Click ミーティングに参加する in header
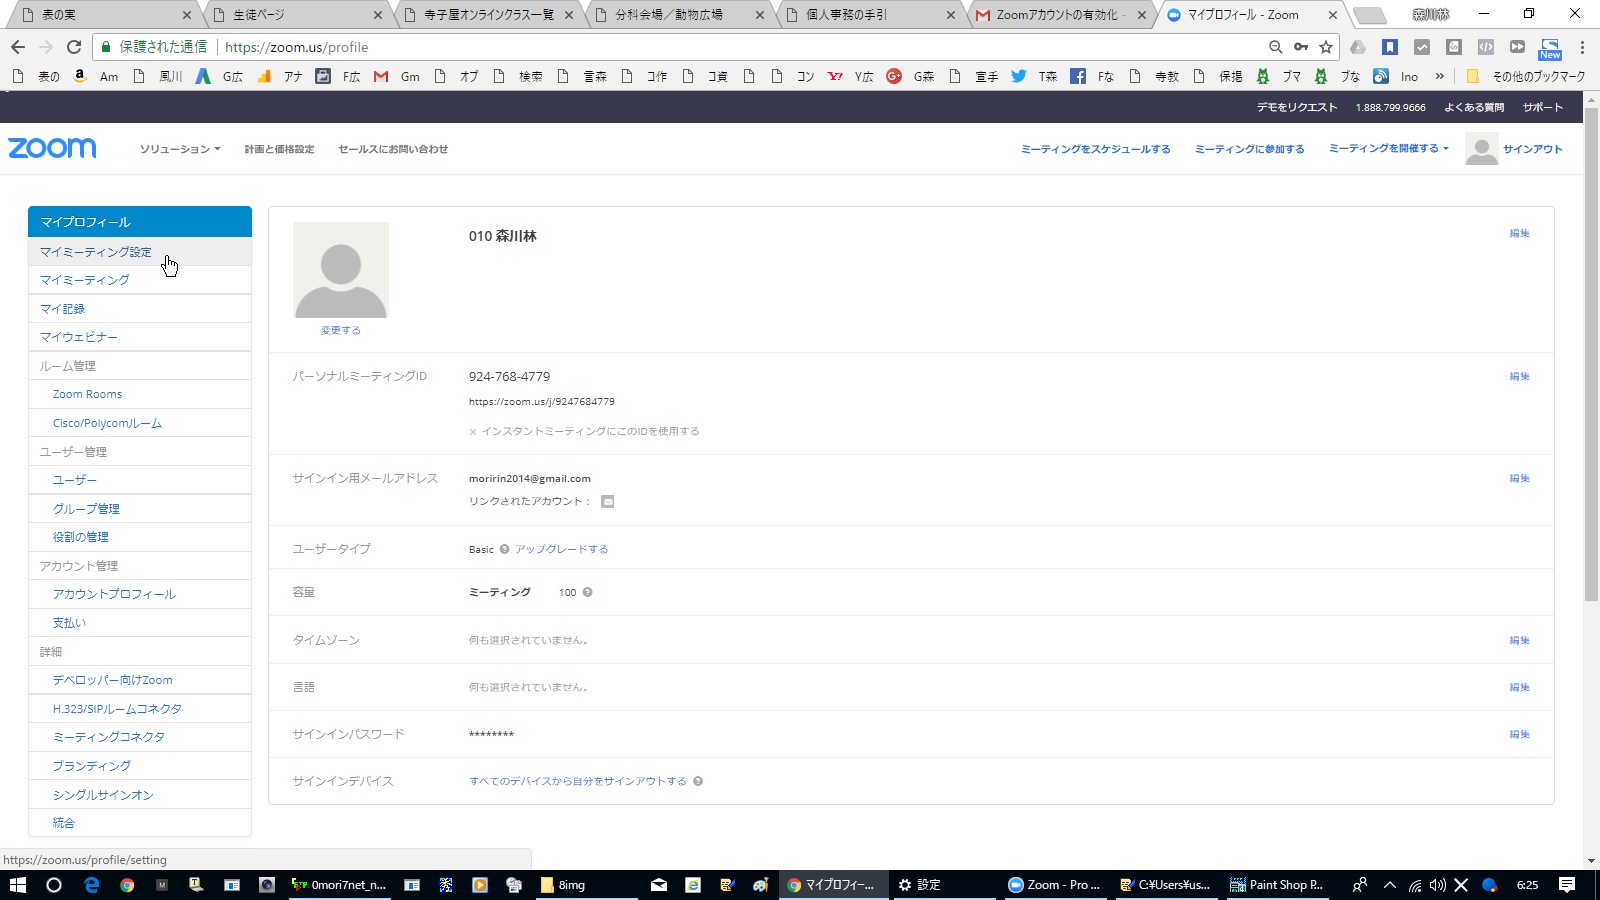Image resolution: width=1600 pixels, height=900 pixels. tap(1249, 149)
